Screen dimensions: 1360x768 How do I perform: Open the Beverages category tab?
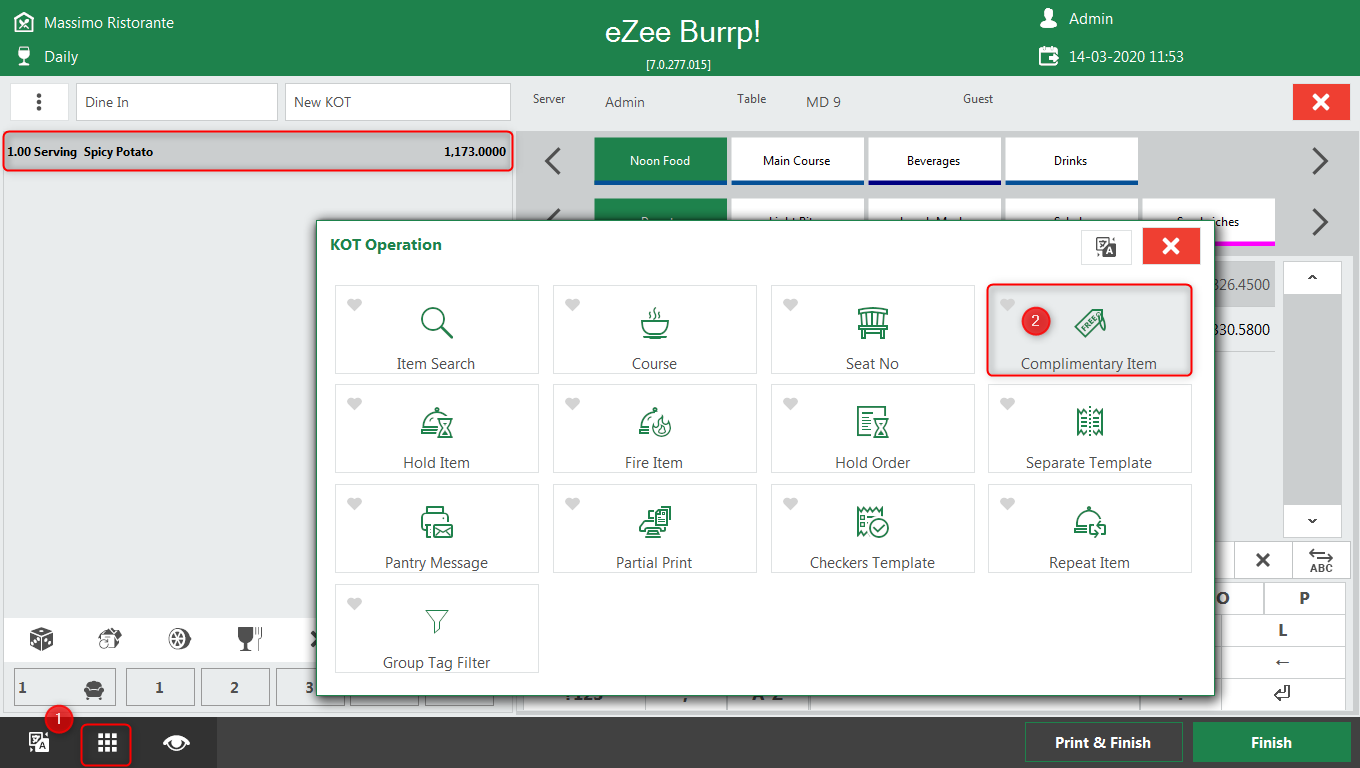point(934,161)
